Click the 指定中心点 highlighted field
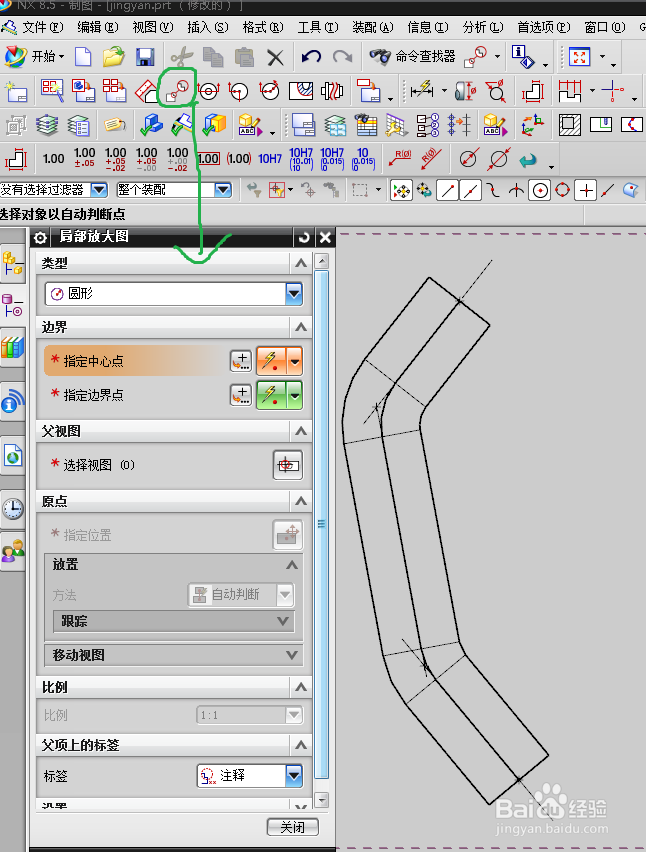646x852 pixels. [134, 361]
